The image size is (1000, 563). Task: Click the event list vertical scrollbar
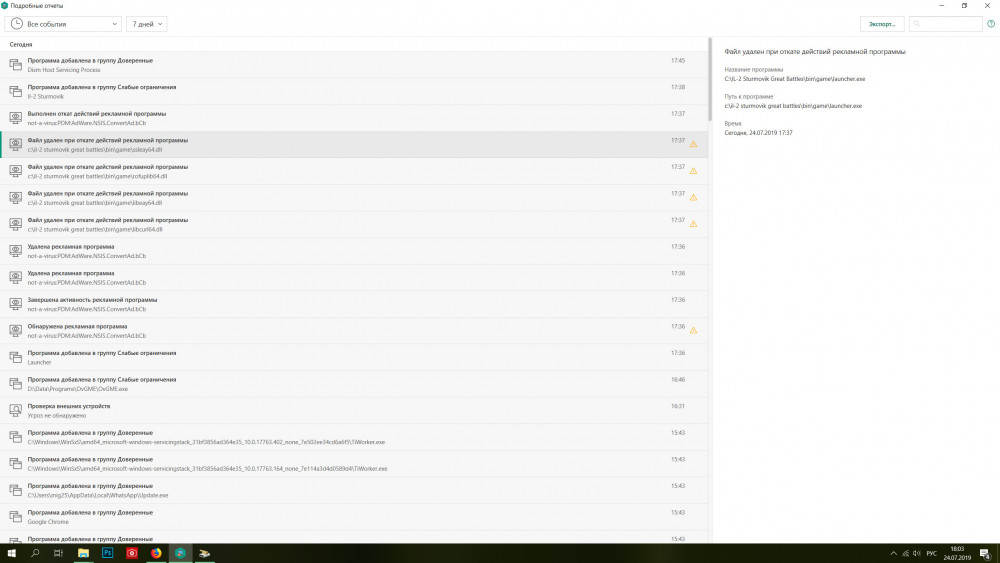(710, 80)
